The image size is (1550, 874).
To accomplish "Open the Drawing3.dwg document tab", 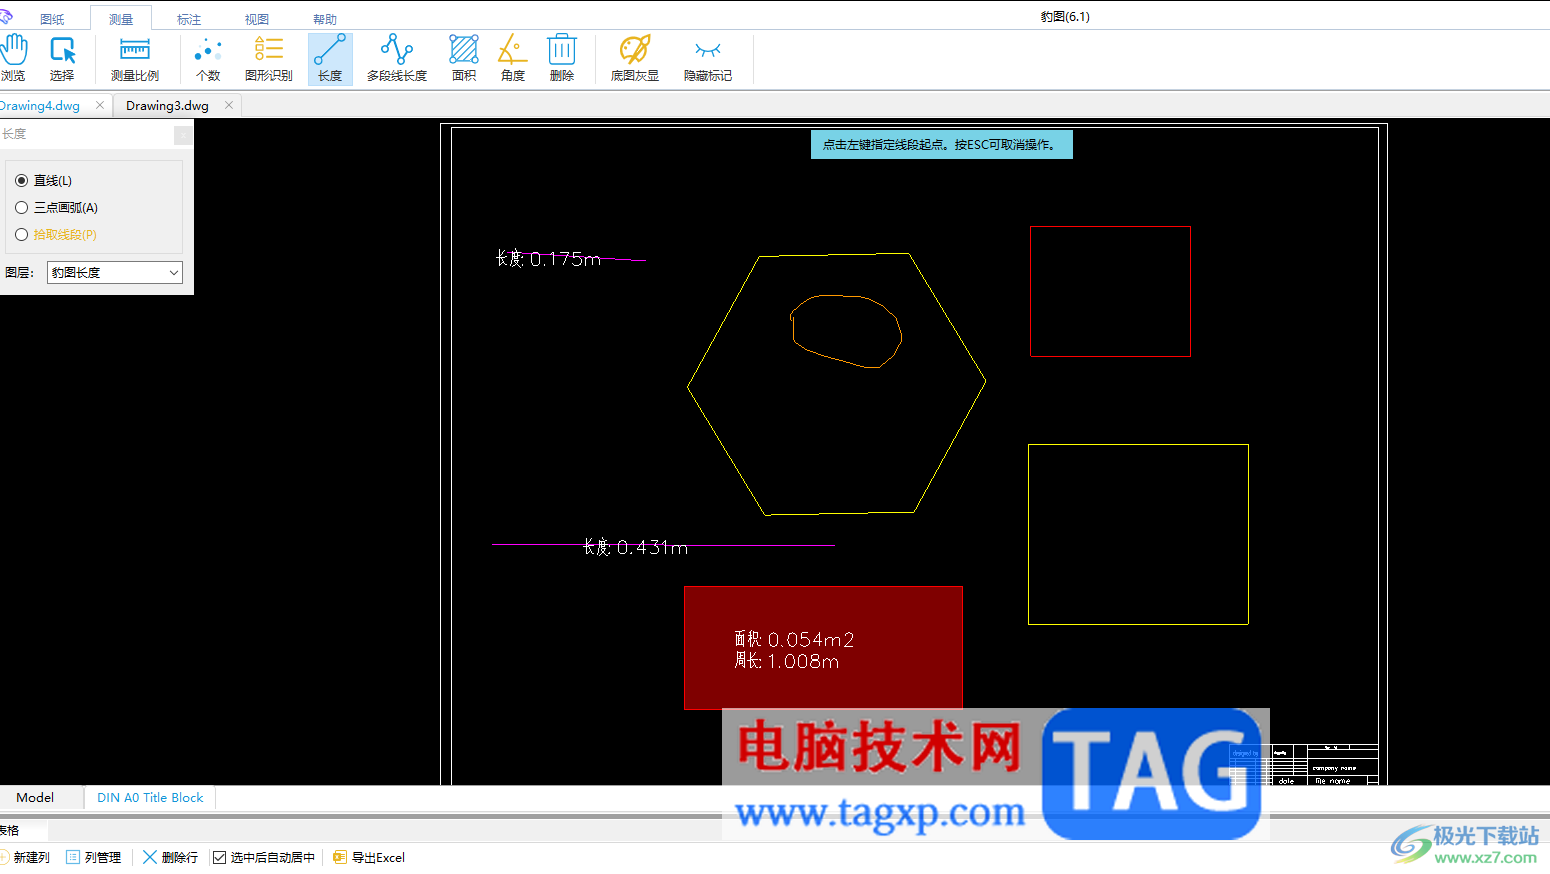I will pos(167,106).
